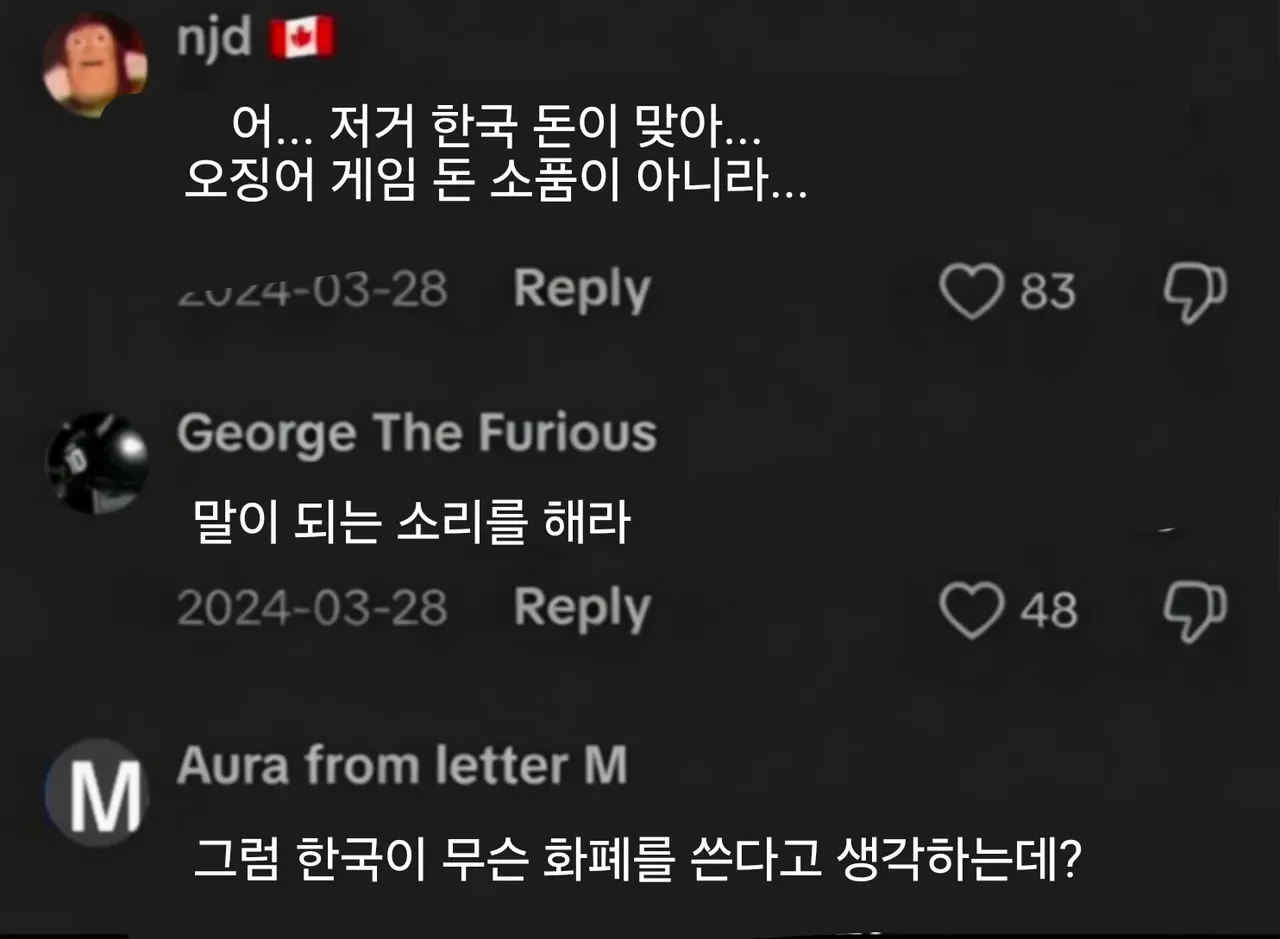The image size is (1280, 939).
Task: Reply to njd's comment
Action: tap(582, 290)
